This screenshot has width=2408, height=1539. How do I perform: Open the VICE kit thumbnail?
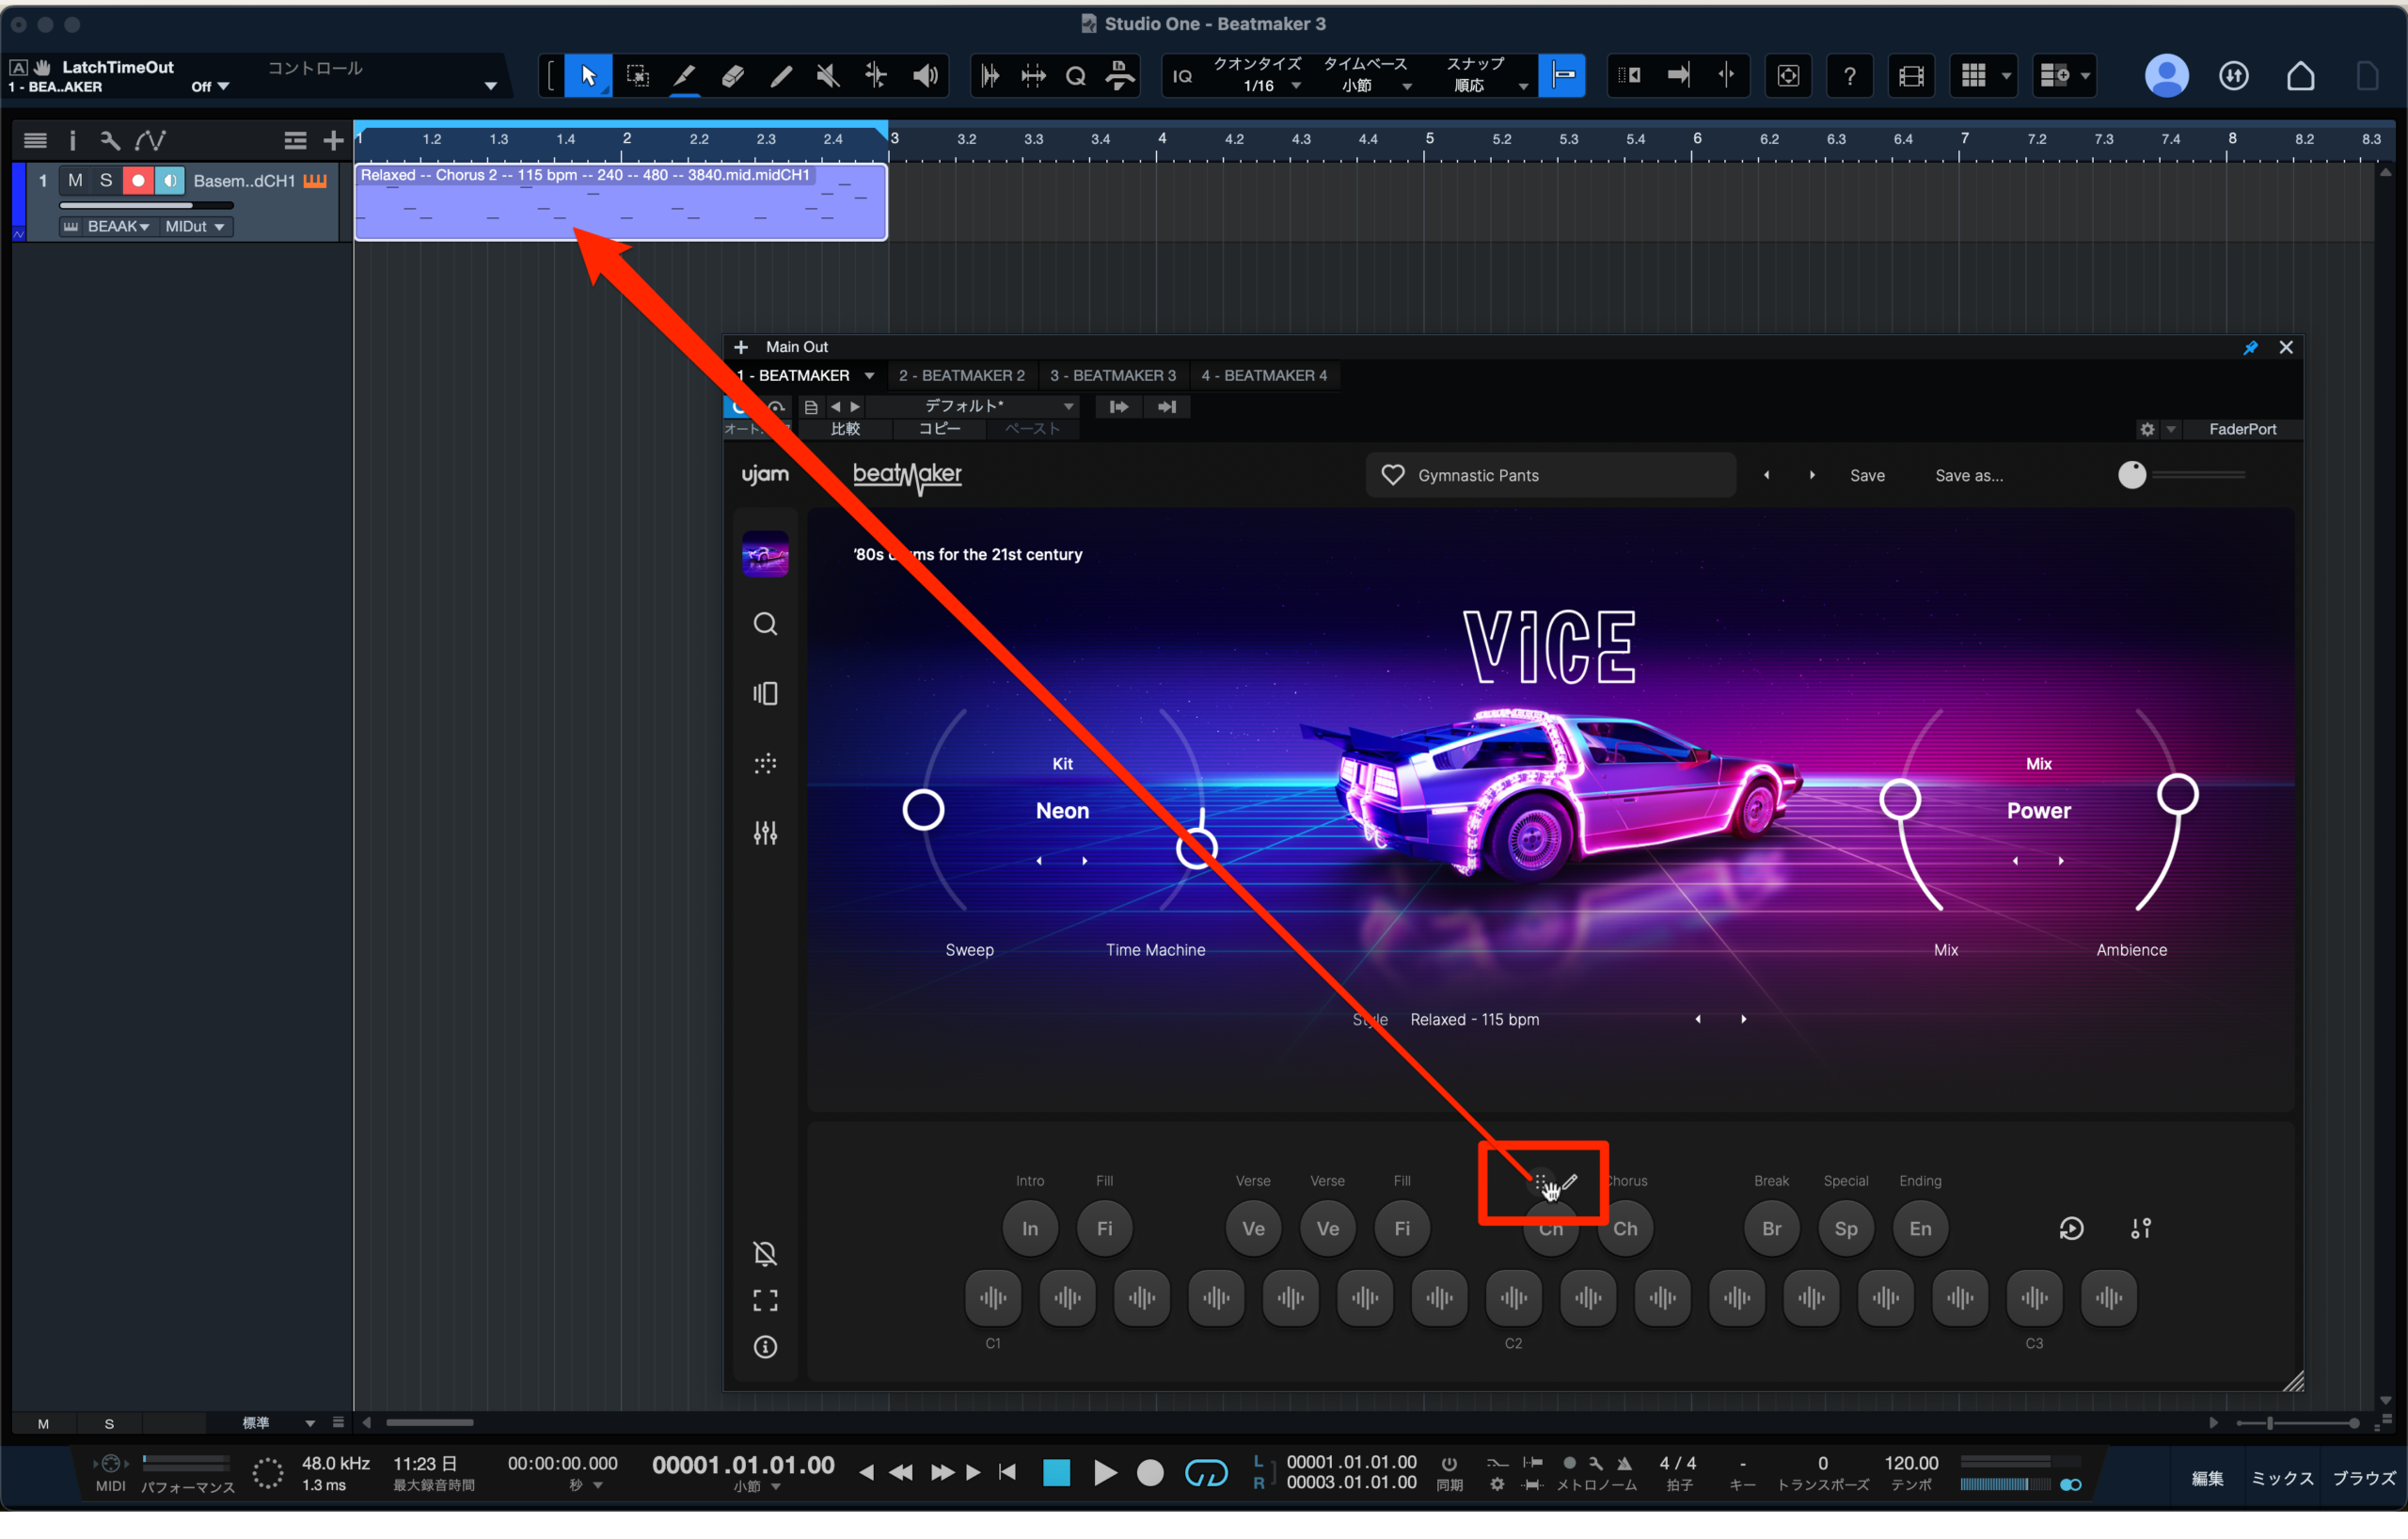click(x=765, y=554)
